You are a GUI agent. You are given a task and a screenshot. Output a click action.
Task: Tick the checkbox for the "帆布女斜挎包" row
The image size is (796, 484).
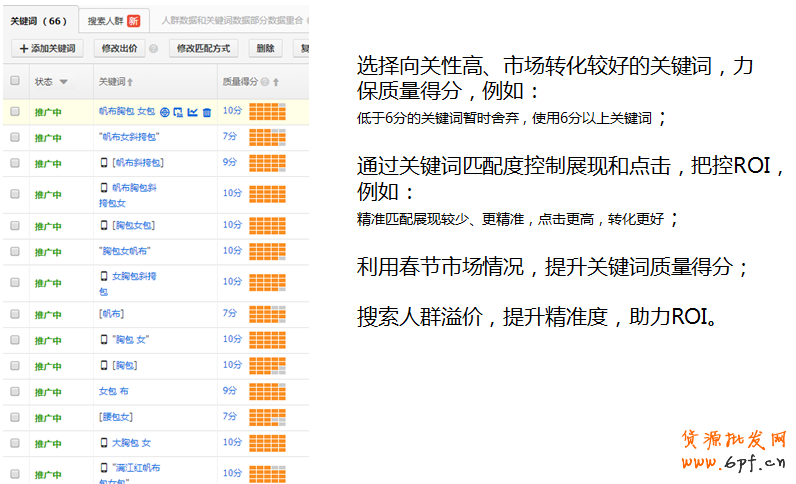tap(15, 137)
